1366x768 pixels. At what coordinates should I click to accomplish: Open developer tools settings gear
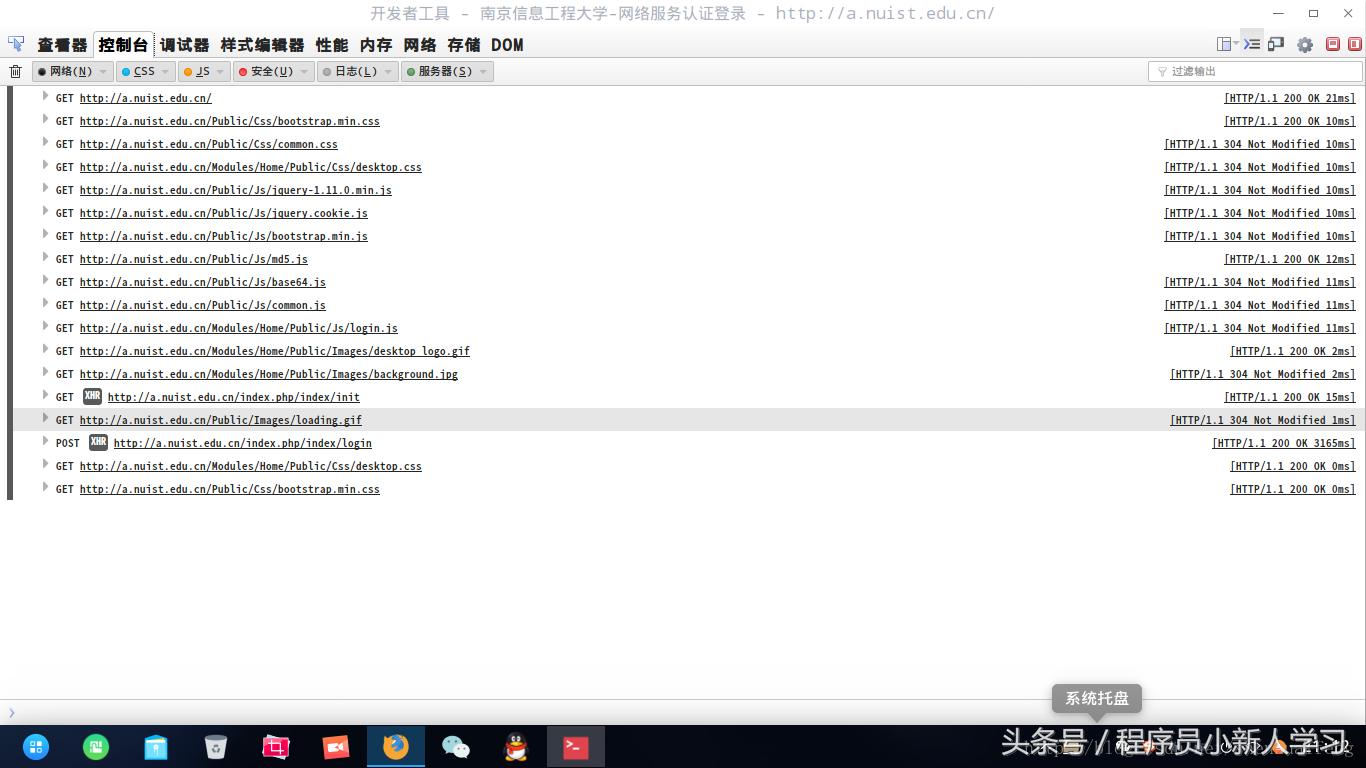coord(1305,44)
